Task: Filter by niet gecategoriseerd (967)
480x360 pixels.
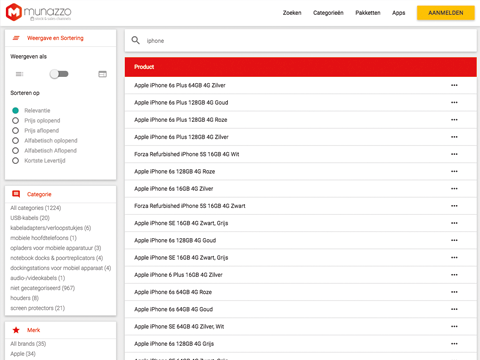Action: coord(42,288)
